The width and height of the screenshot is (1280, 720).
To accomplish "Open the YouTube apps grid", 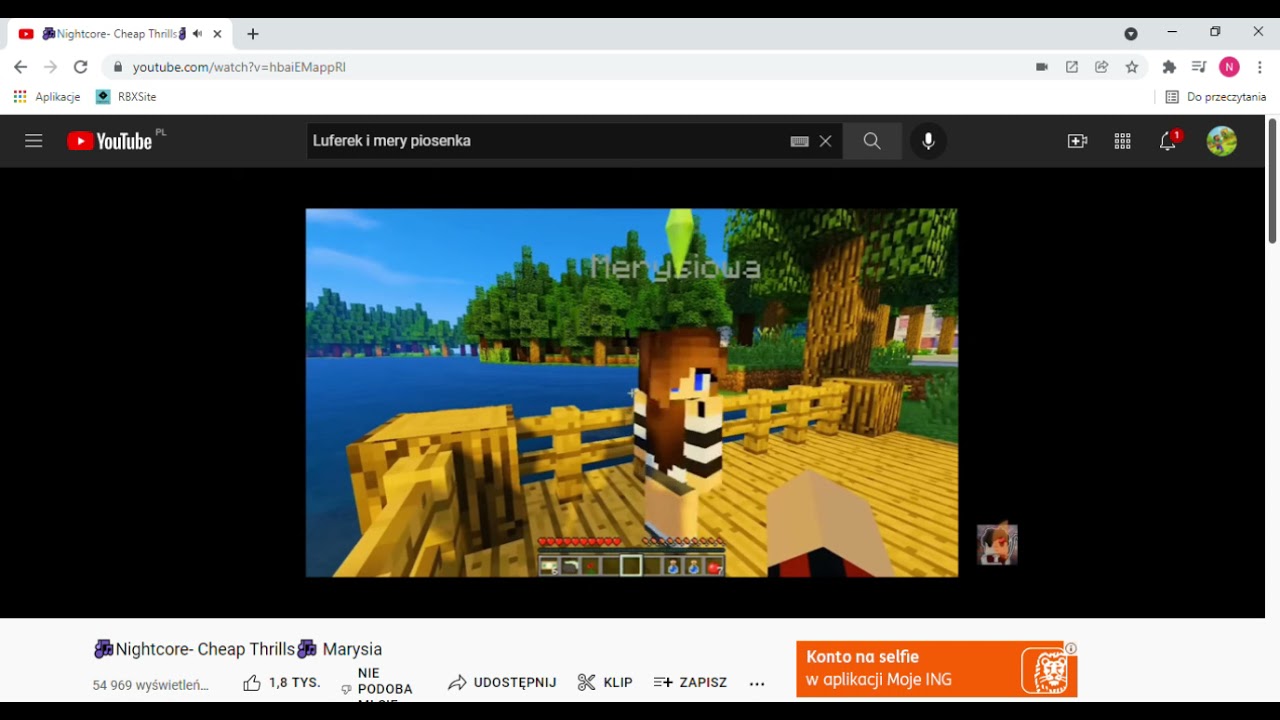I will [x=1122, y=141].
